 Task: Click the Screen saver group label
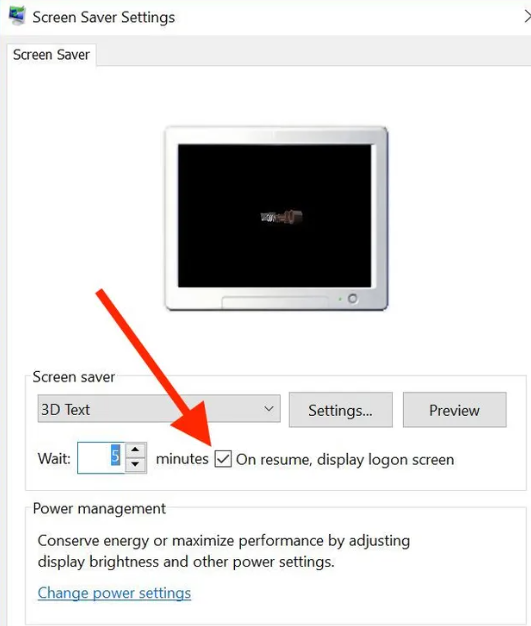click(74, 377)
